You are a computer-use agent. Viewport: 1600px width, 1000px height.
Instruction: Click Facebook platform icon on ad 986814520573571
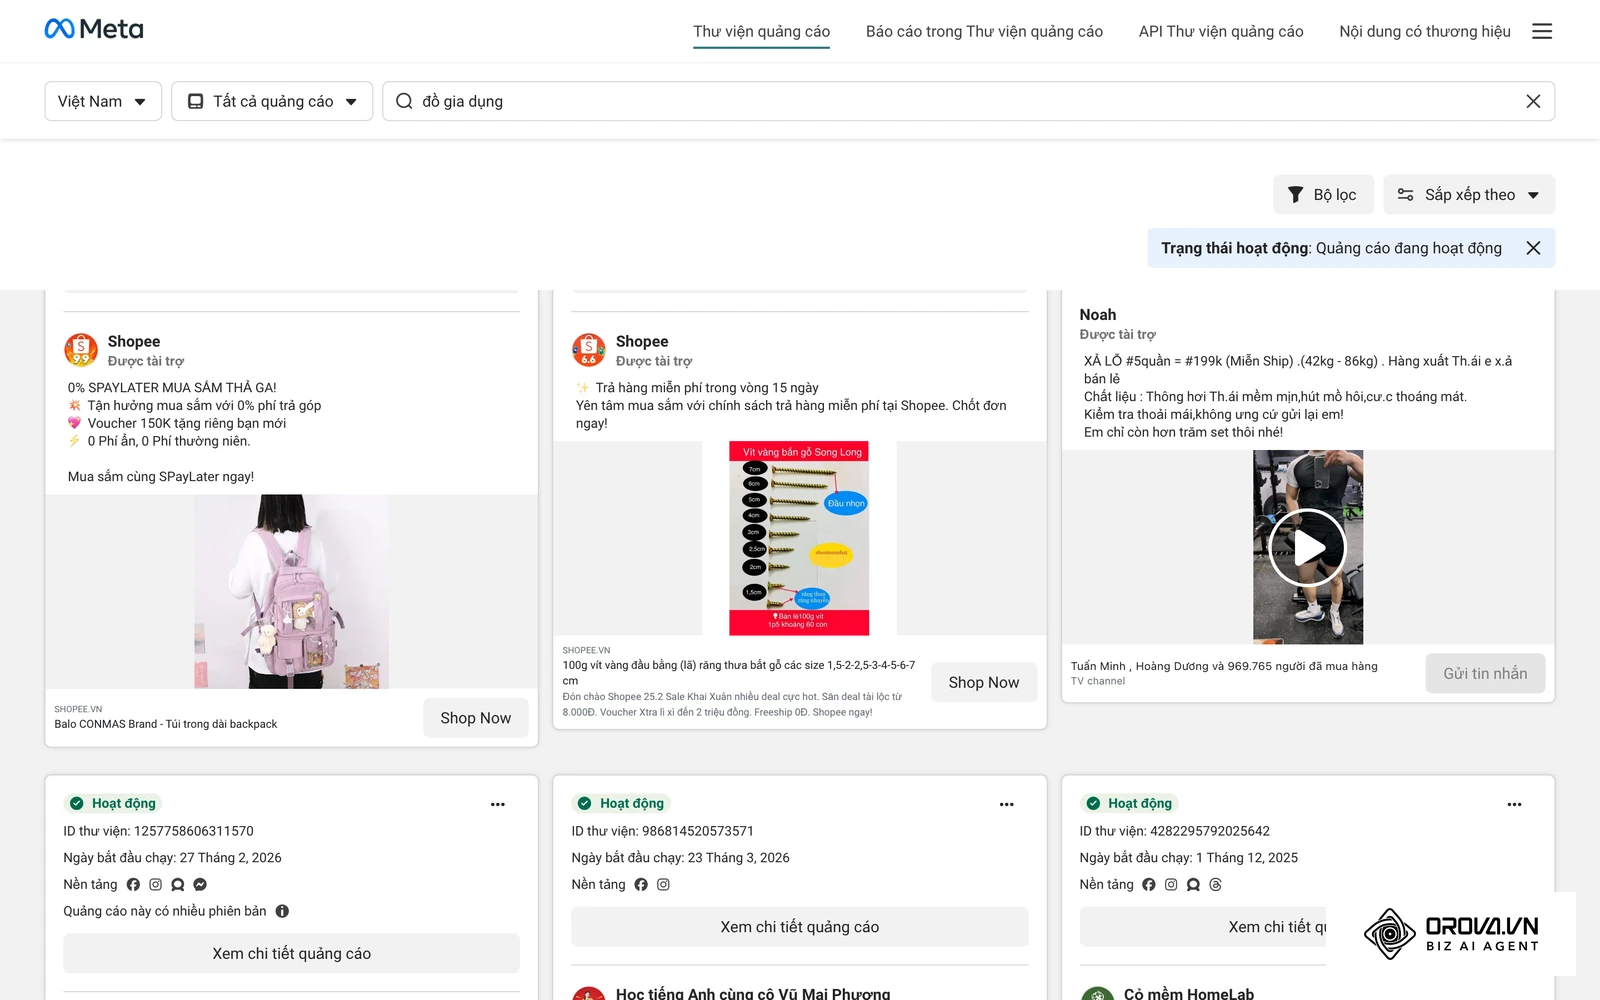[641, 884]
